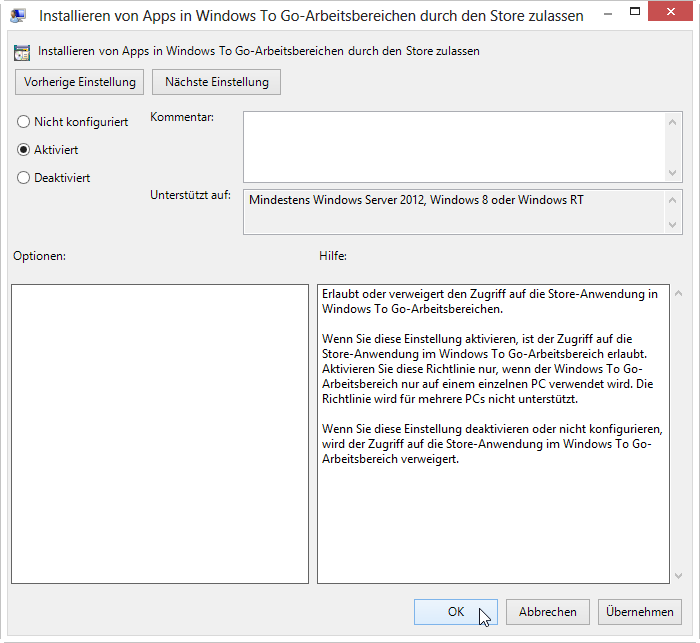Apply changes with Übernehmen
700x643 pixels.
tap(639, 612)
